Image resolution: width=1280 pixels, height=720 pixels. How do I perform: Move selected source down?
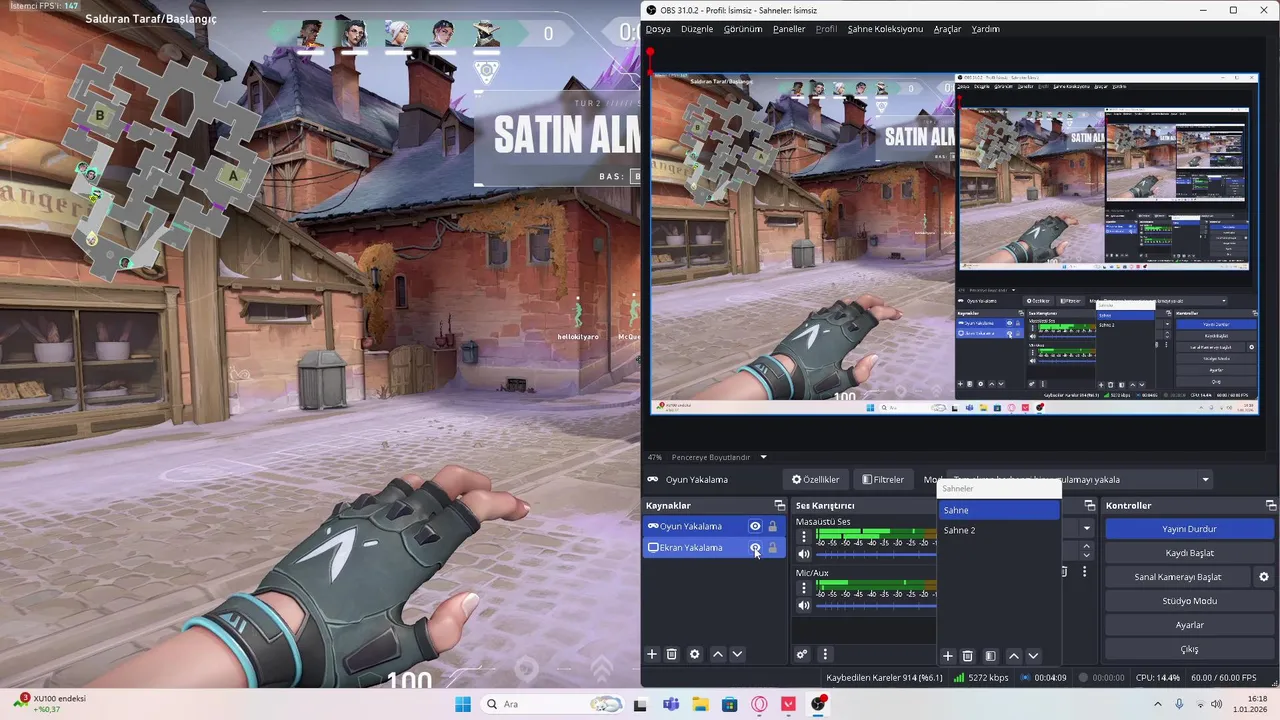737,654
